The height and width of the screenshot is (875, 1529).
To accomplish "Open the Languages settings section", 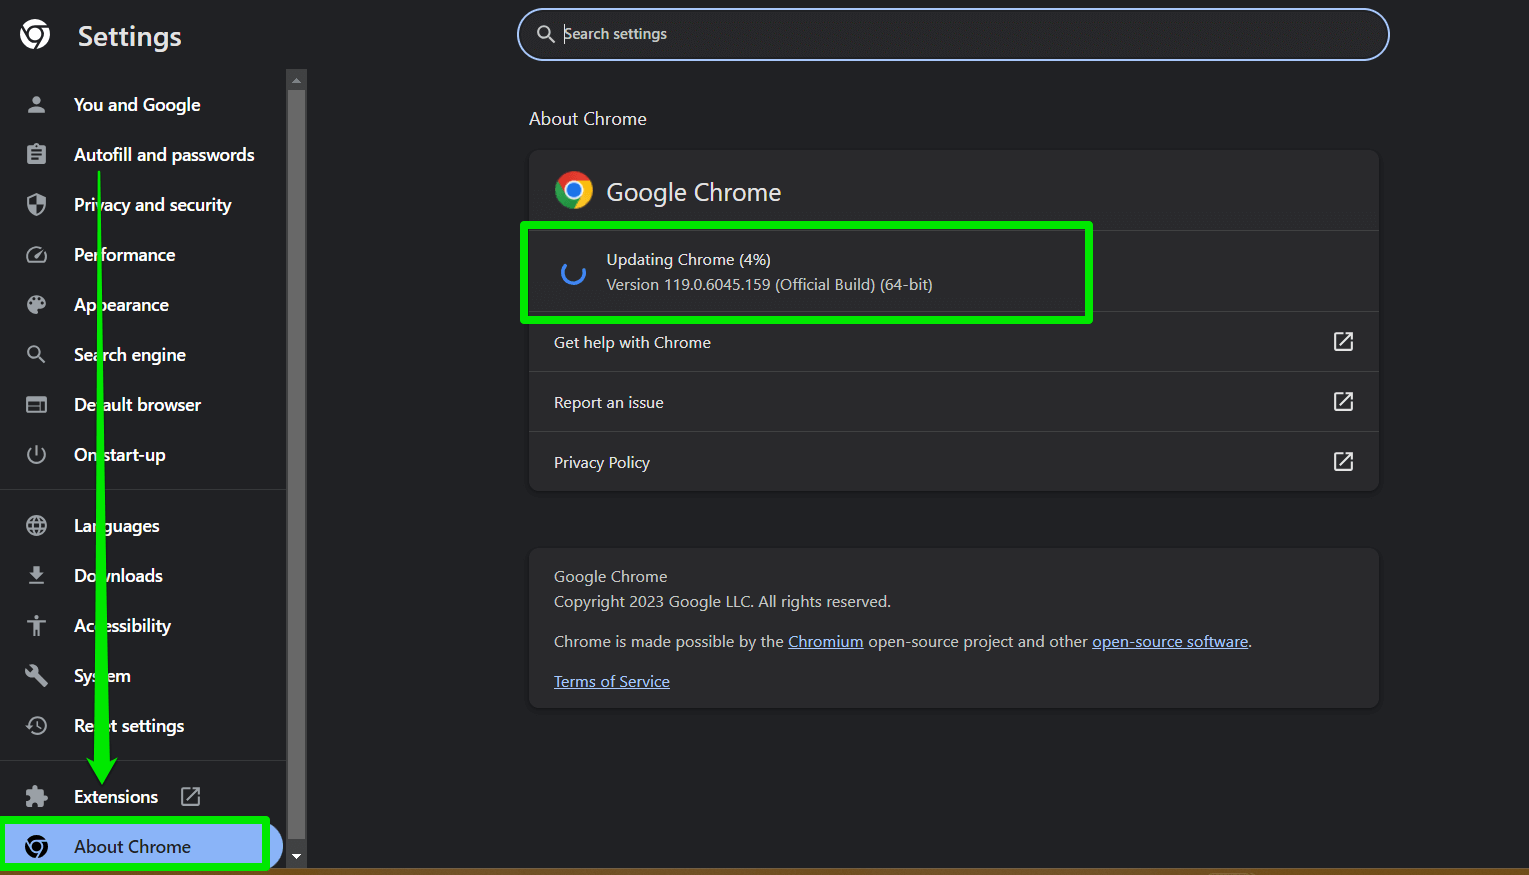I will click(116, 525).
